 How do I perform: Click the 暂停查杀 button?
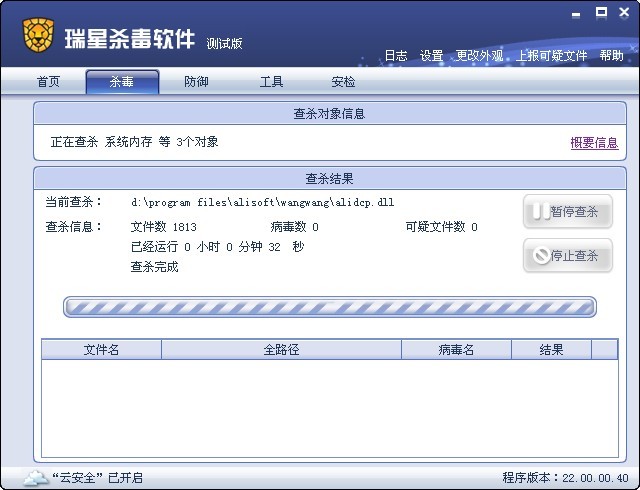[568, 212]
